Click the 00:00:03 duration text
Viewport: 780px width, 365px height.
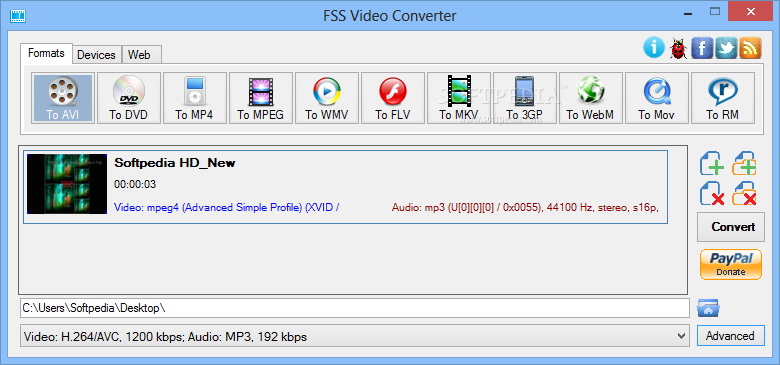pos(135,184)
